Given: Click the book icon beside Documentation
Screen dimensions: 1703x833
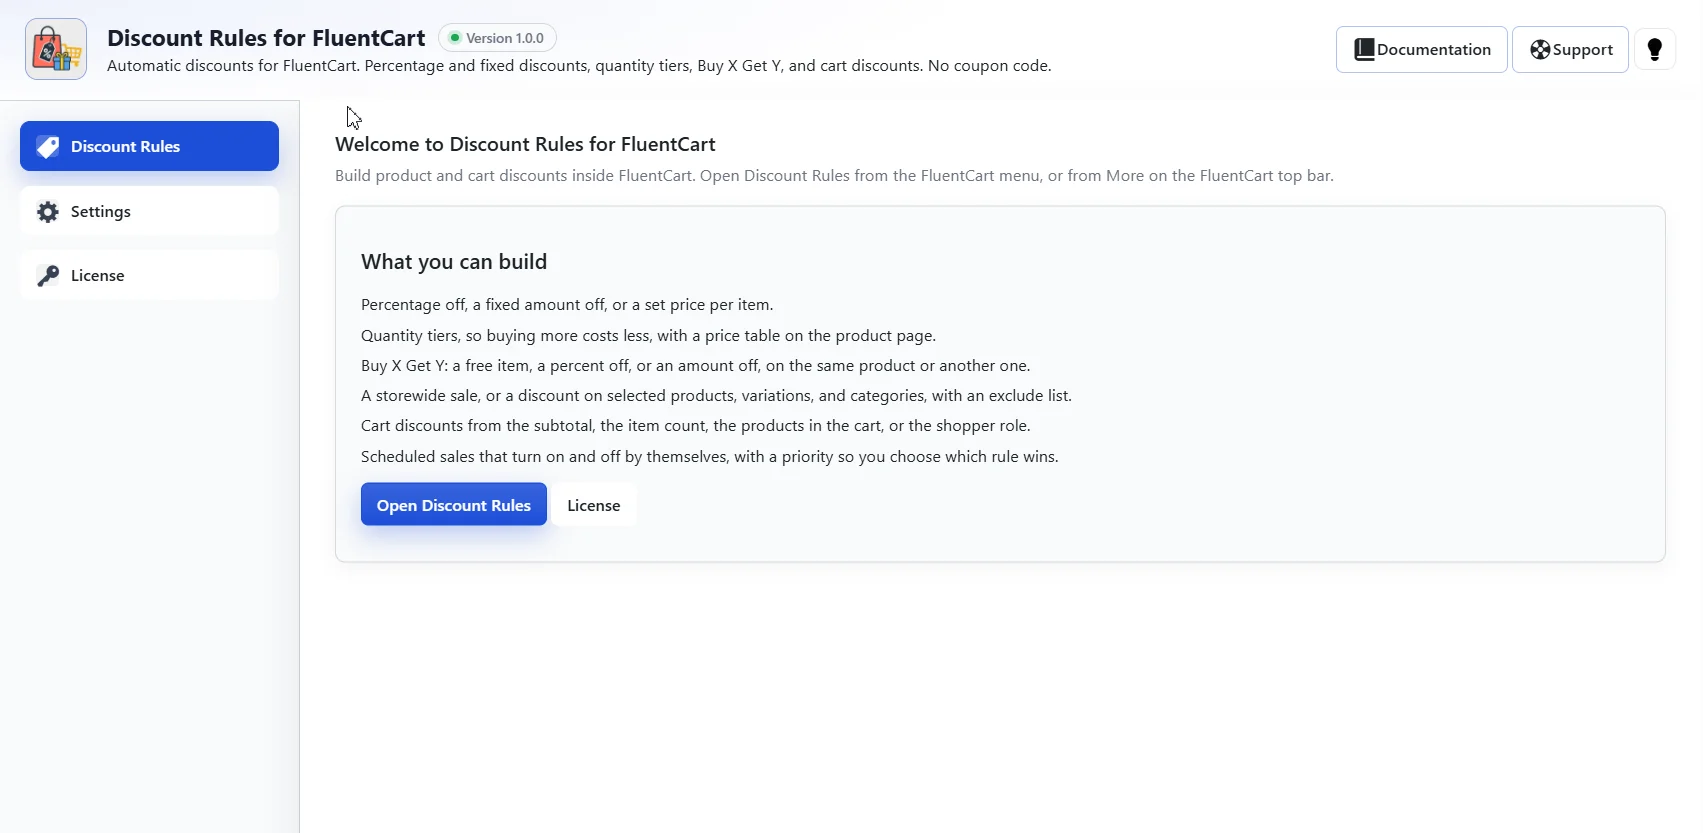Looking at the screenshot, I should pos(1364,49).
